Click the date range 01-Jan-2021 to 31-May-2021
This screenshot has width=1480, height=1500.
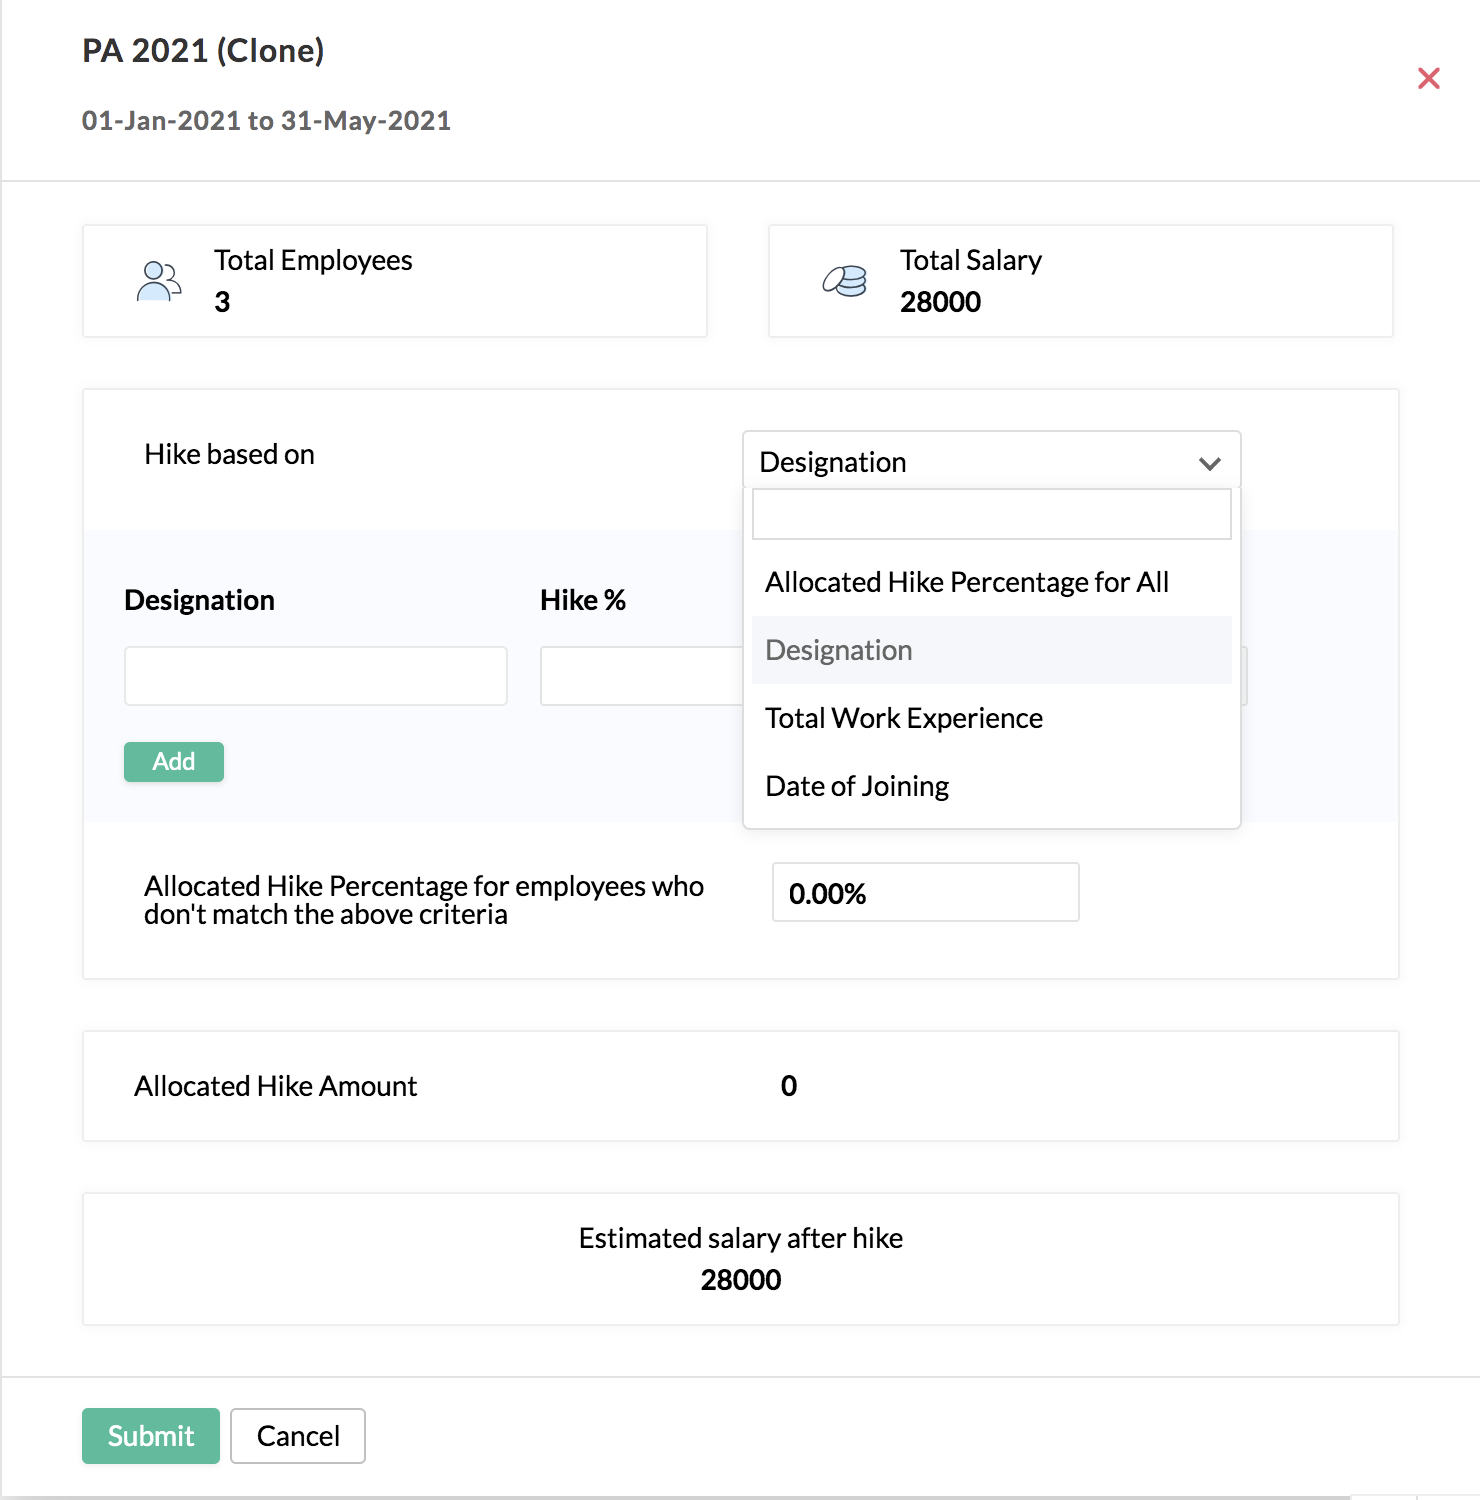point(266,120)
